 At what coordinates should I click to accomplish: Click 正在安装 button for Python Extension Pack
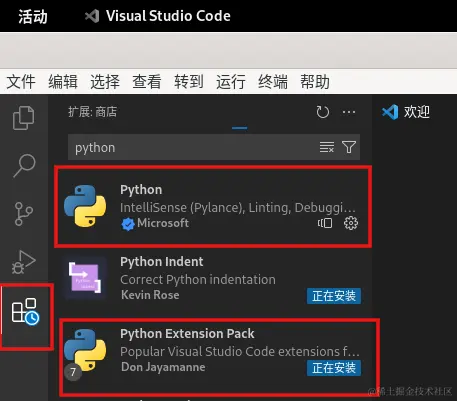(334, 368)
